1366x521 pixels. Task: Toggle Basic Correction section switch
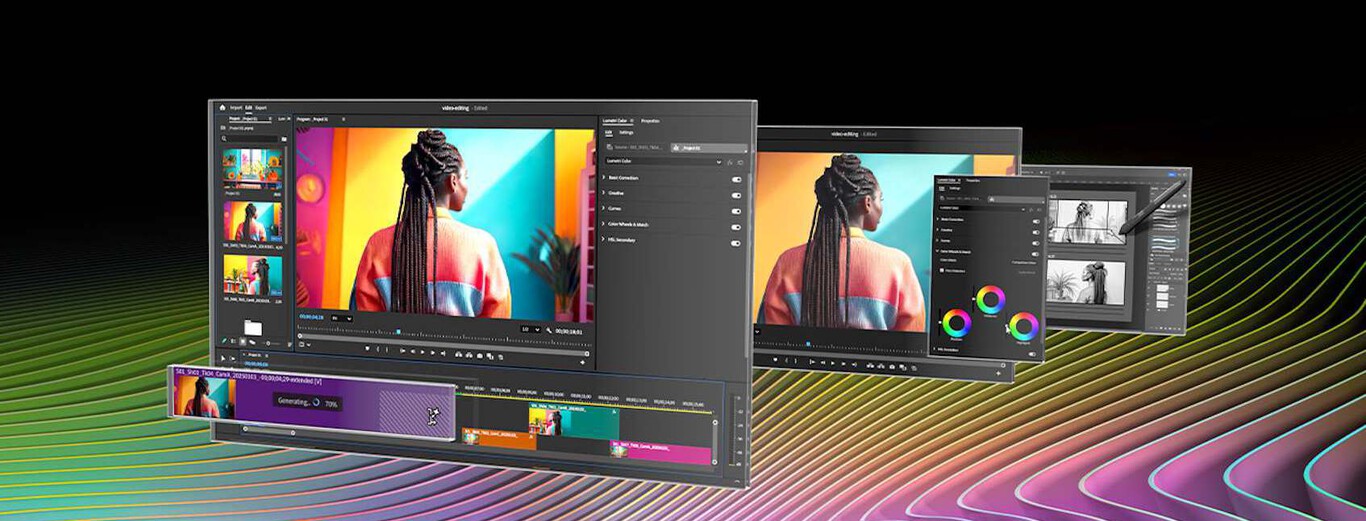point(736,179)
